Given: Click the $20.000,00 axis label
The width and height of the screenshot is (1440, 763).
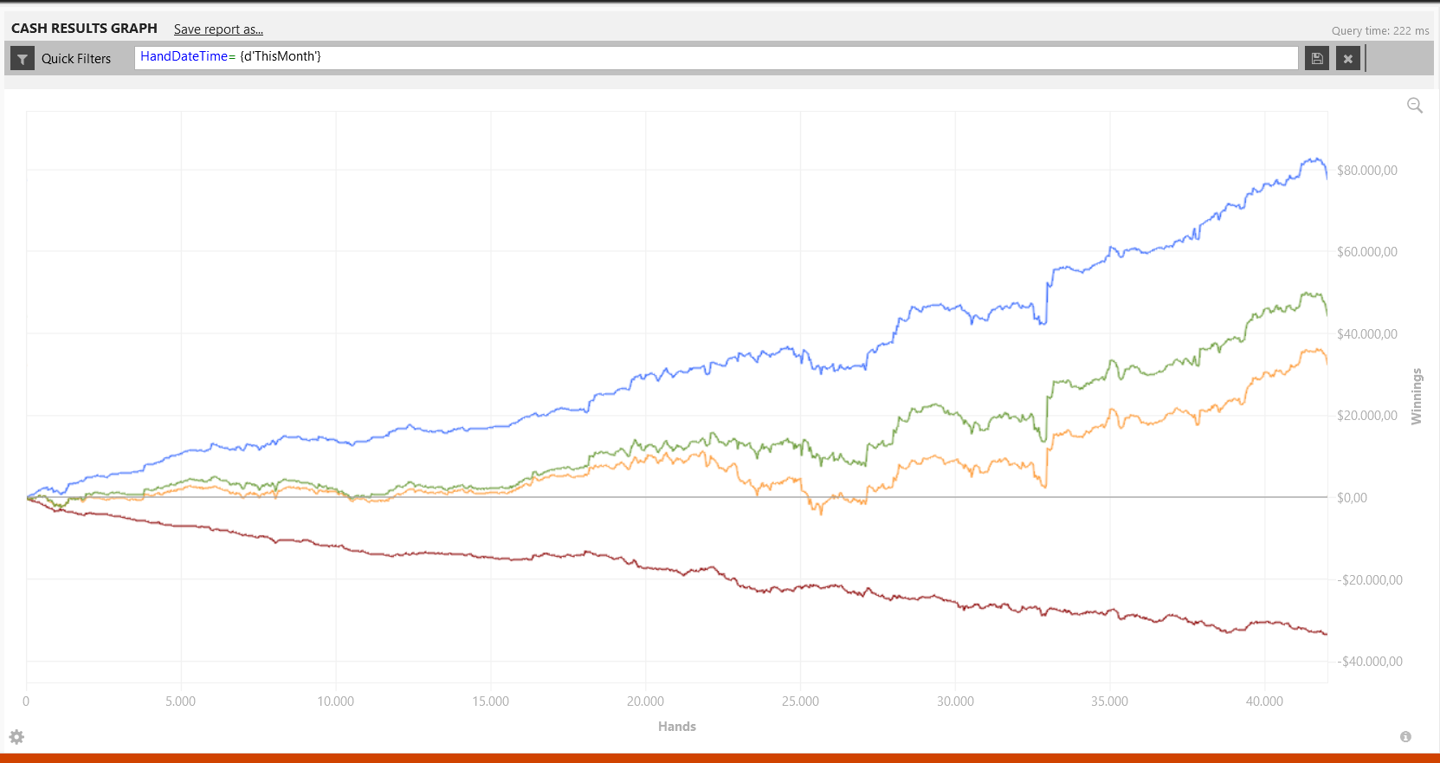Looking at the screenshot, I should (1367, 415).
